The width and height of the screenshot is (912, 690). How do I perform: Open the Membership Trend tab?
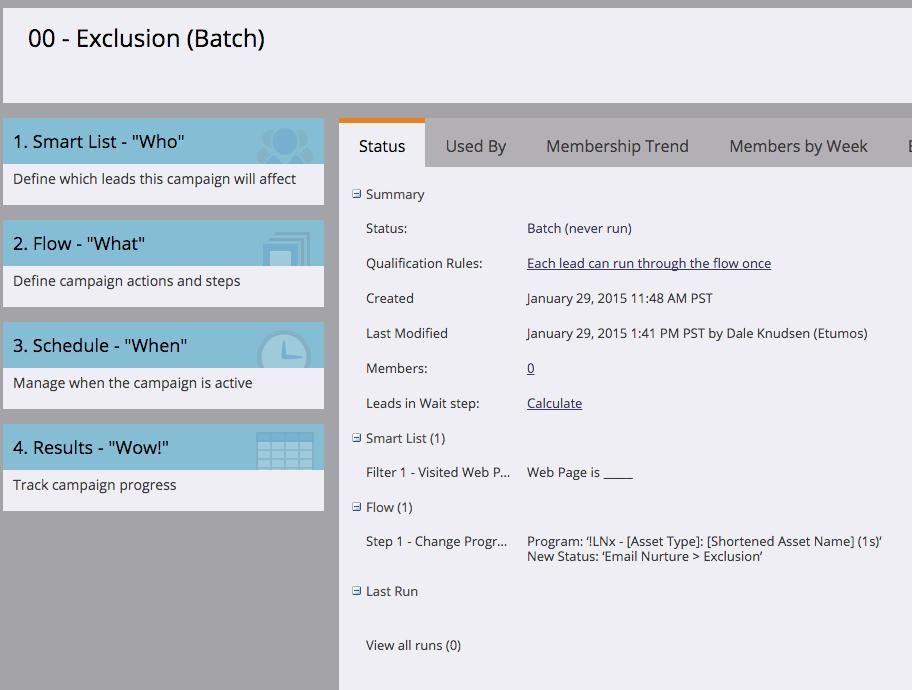pyautogui.click(x=617, y=146)
